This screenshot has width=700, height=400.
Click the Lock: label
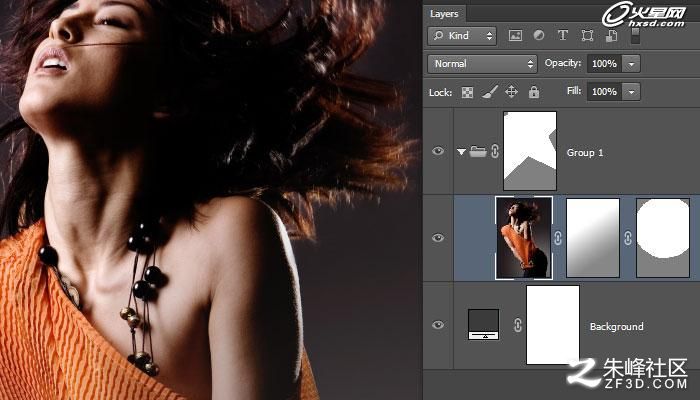coord(440,92)
